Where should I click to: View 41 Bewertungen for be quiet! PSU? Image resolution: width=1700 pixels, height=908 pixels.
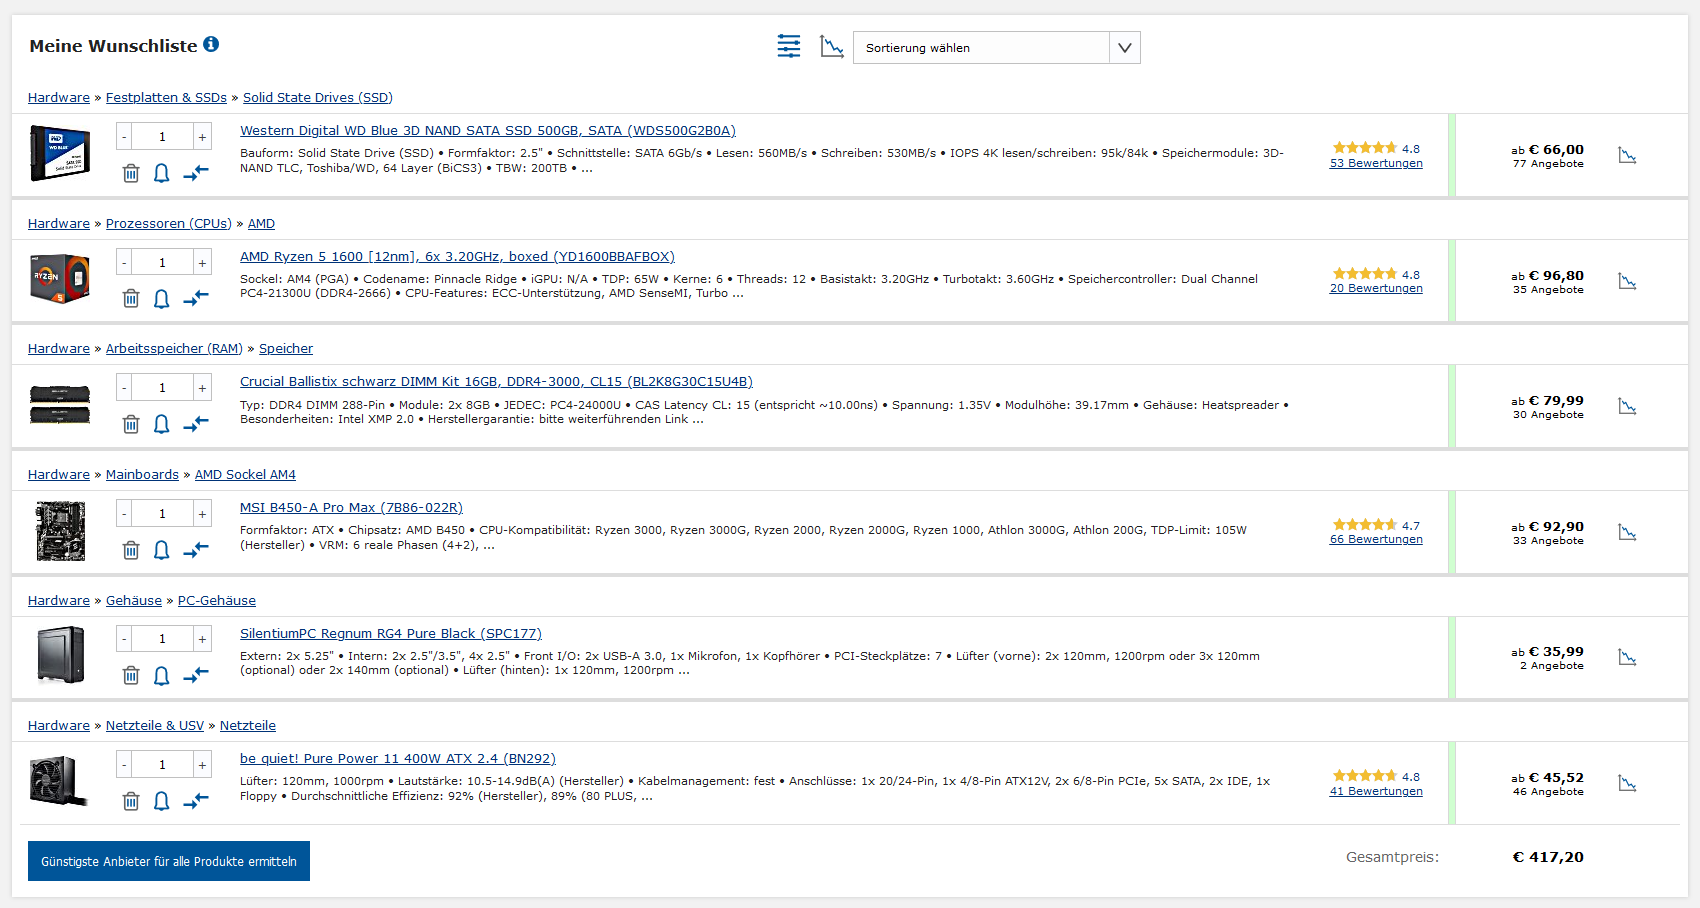coord(1376,791)
